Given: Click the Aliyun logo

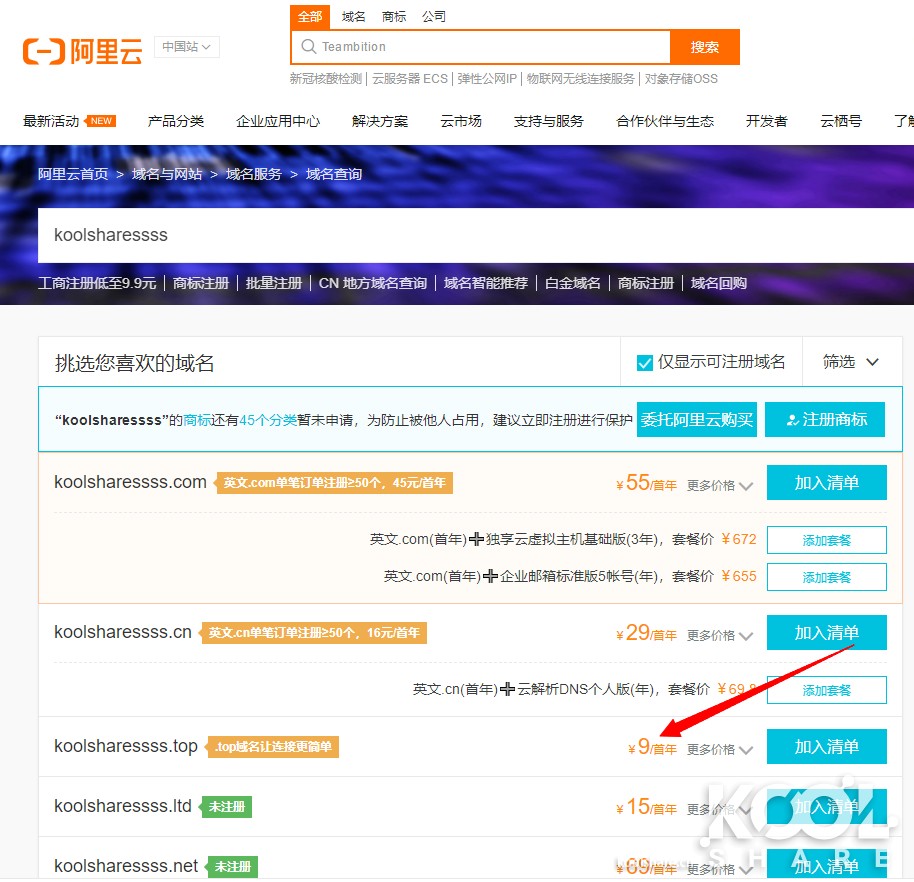Looking at the screenshot, I should 82,51.
